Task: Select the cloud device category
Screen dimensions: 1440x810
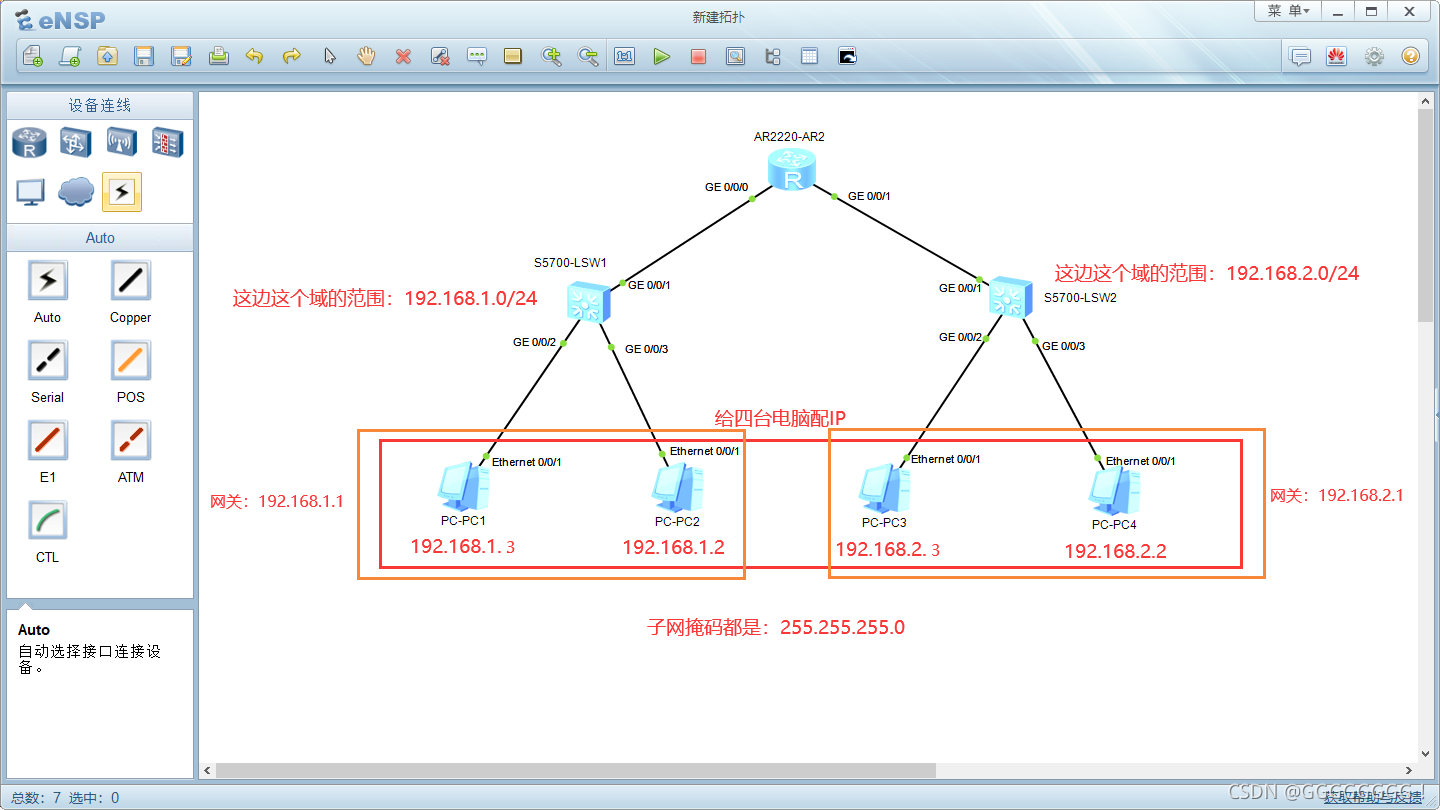Action: pos(75,192)
